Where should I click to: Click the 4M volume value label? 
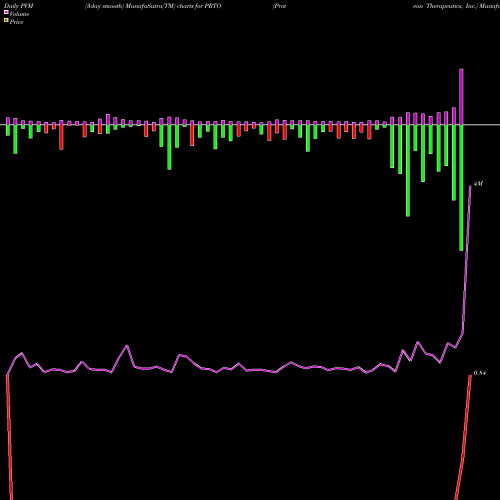tap(478, 184)
